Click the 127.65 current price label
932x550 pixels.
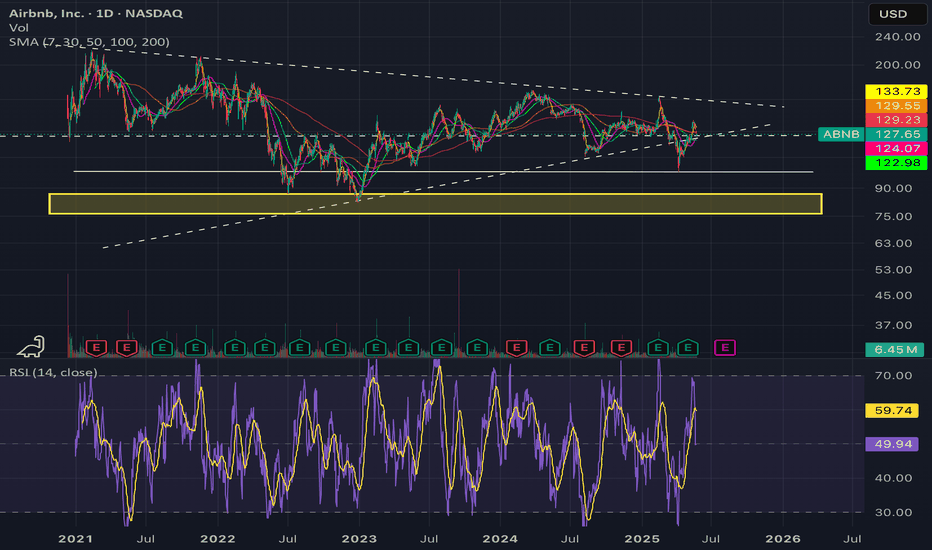(x=896, y=134)
